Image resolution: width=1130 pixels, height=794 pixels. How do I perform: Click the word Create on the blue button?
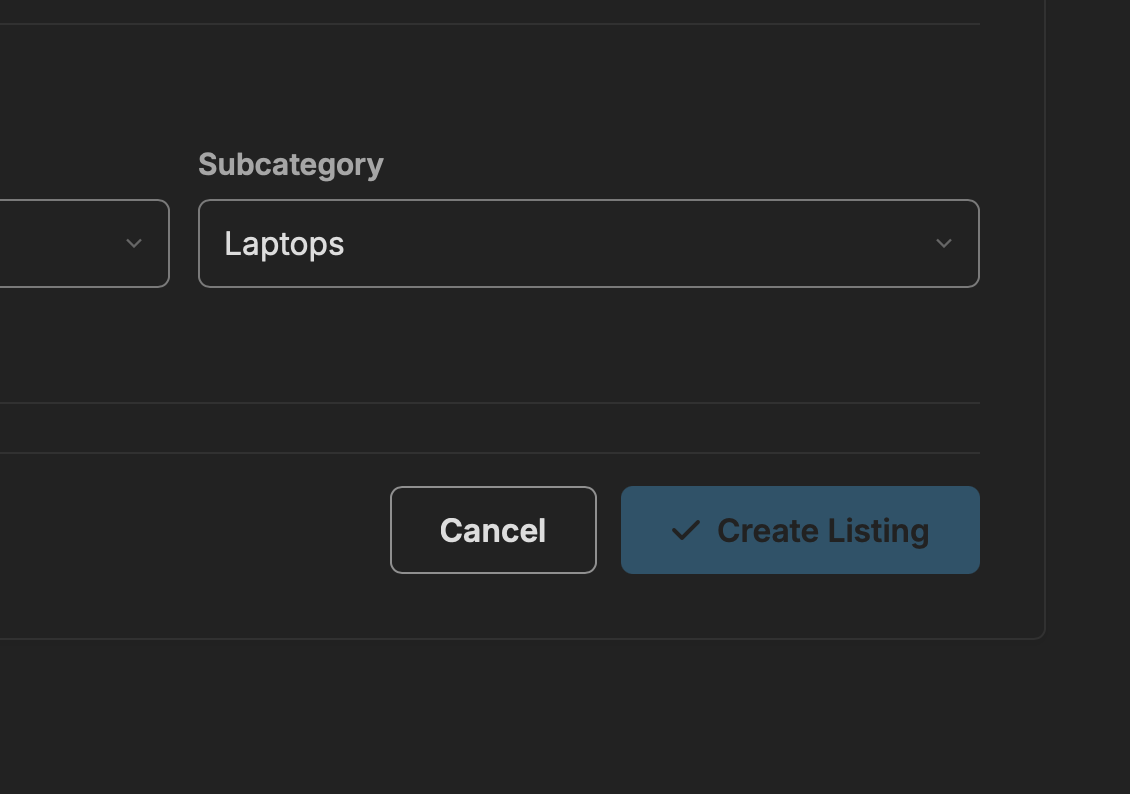pos(766,530)
